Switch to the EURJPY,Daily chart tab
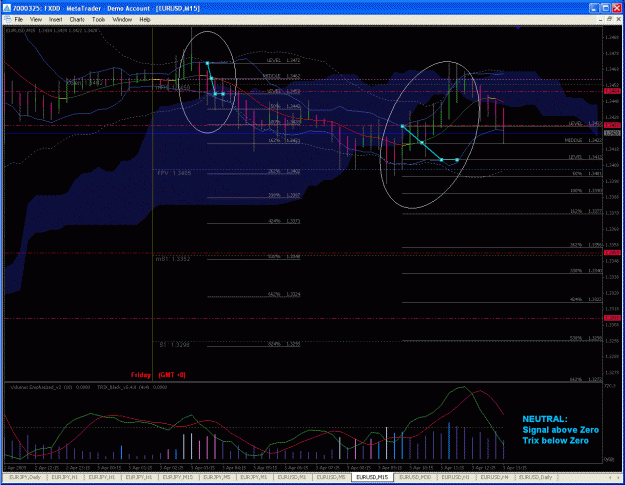 pyautogui.click(x=24, y=477)
